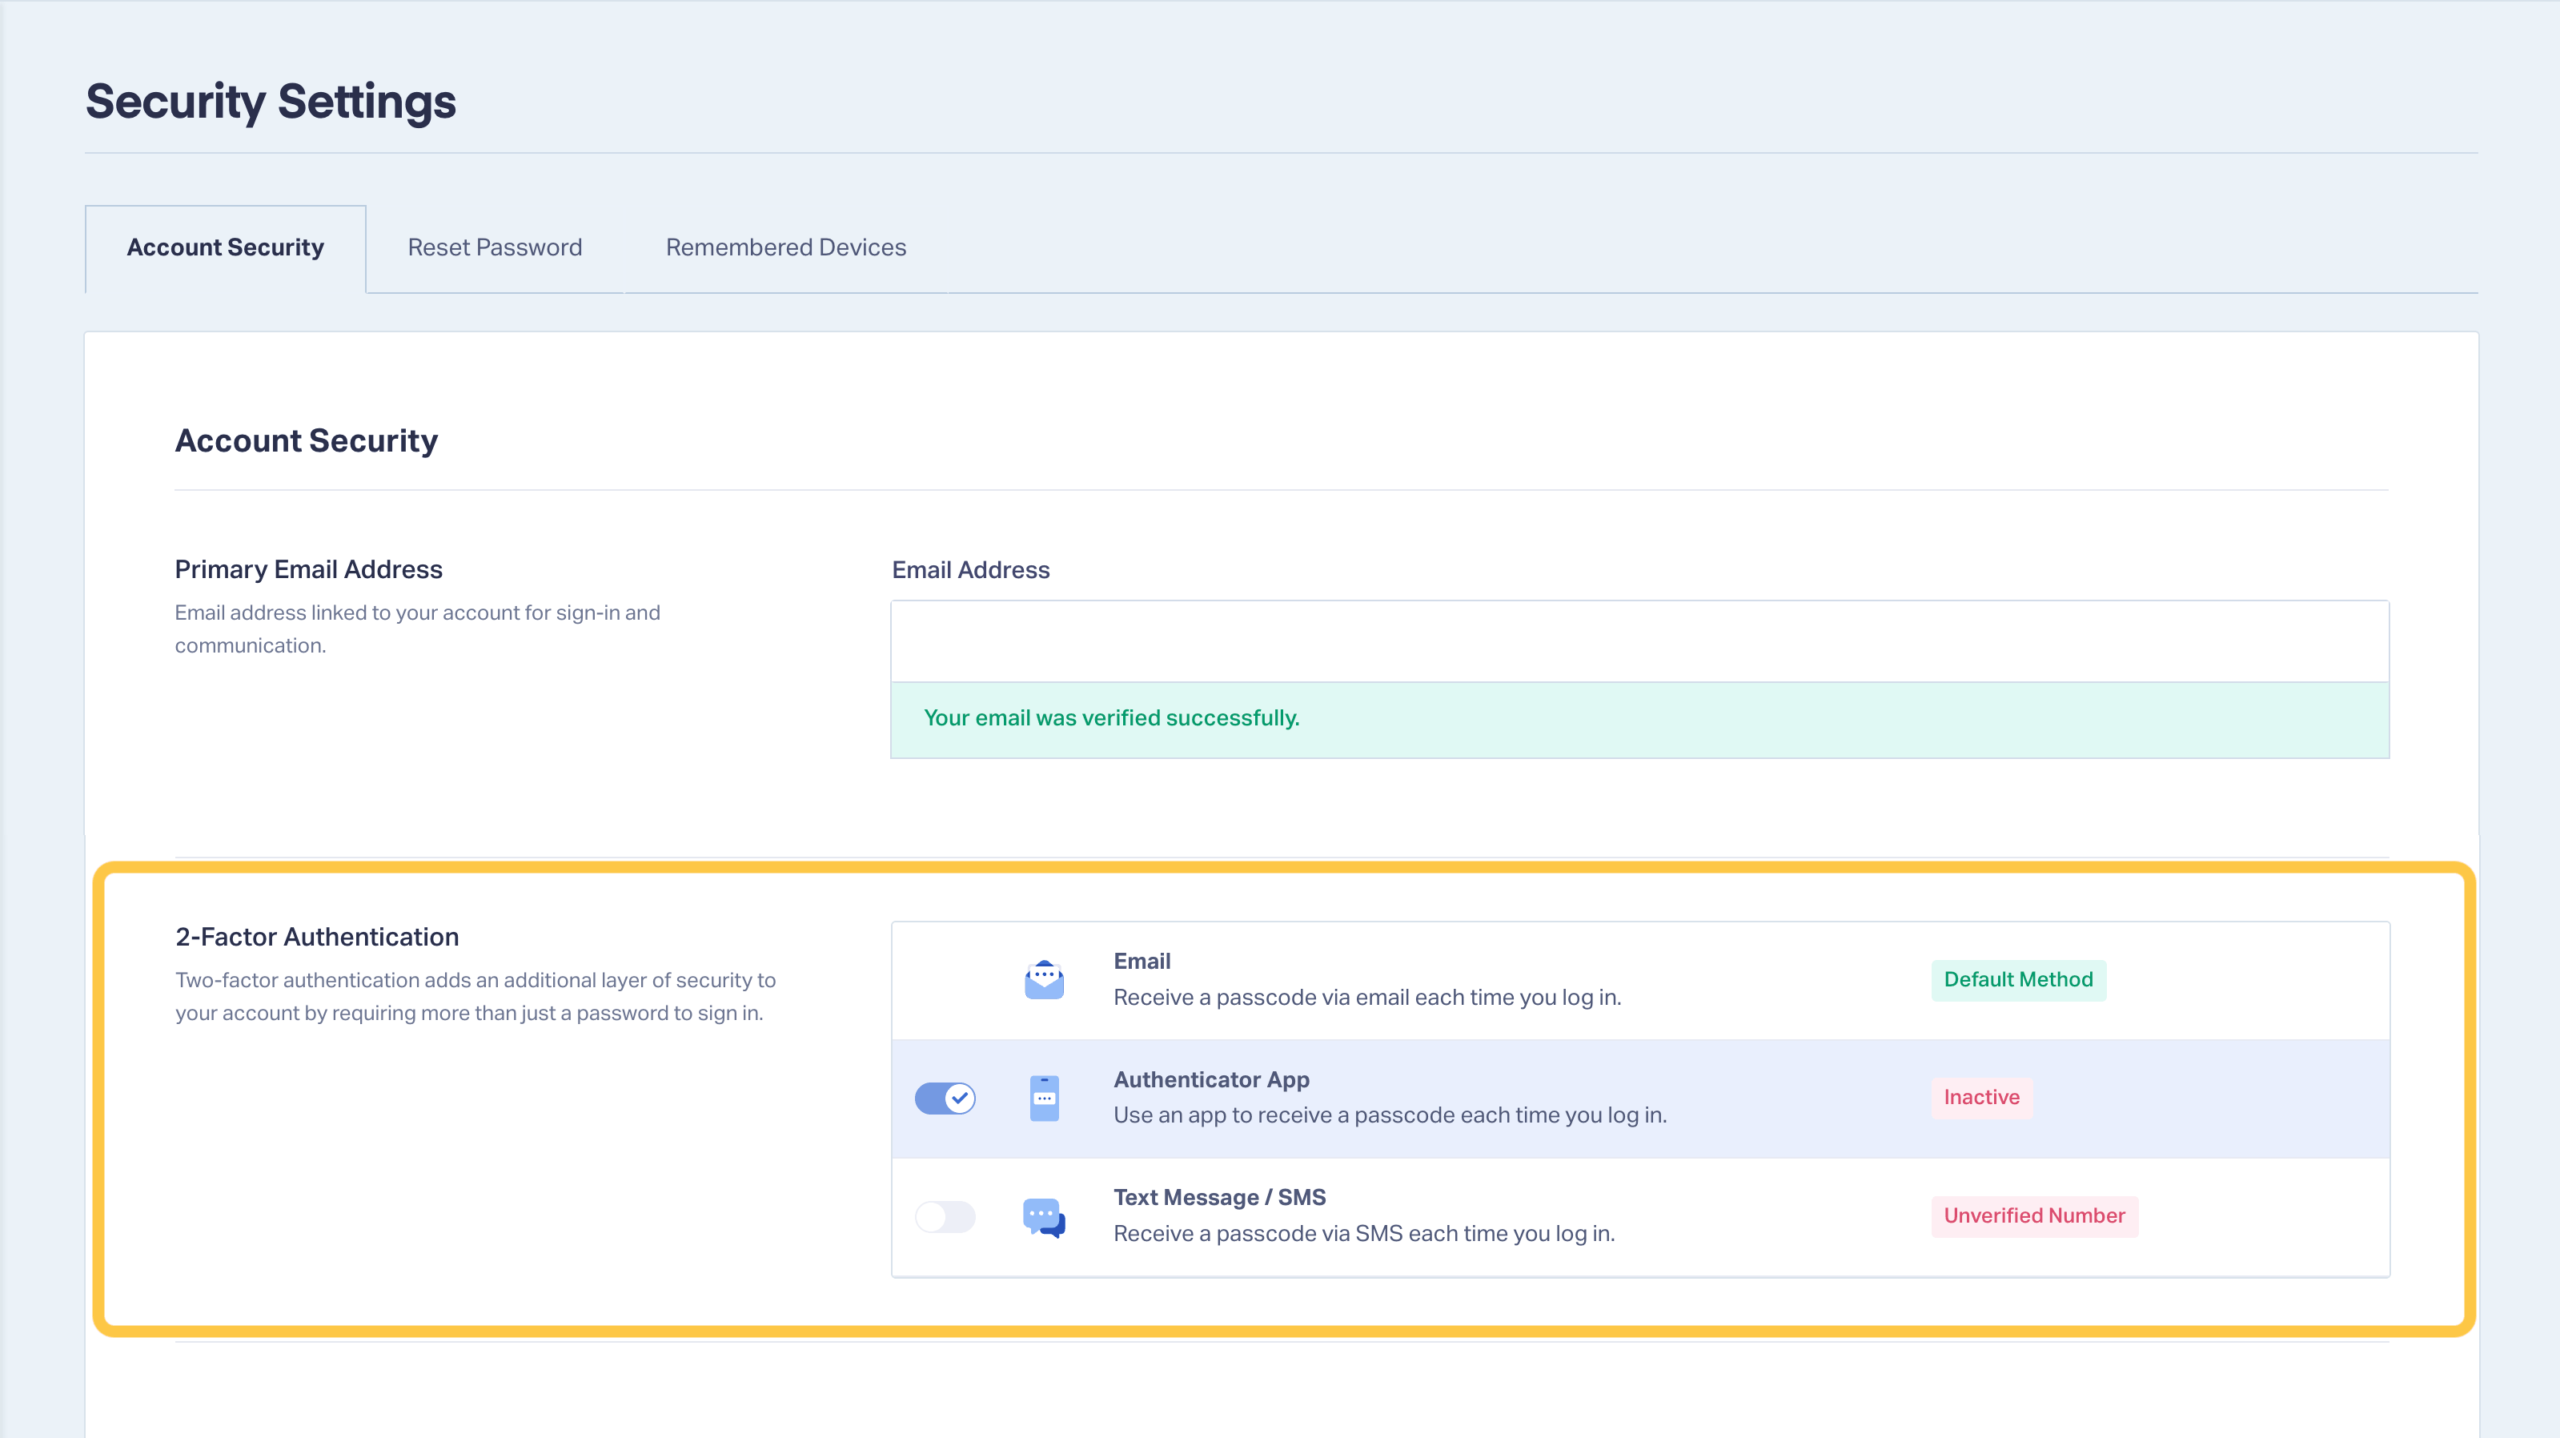This screenshot has width=2560, height=1438.
Task: Click the Security Settings page heading
Action: click(270, 101)
